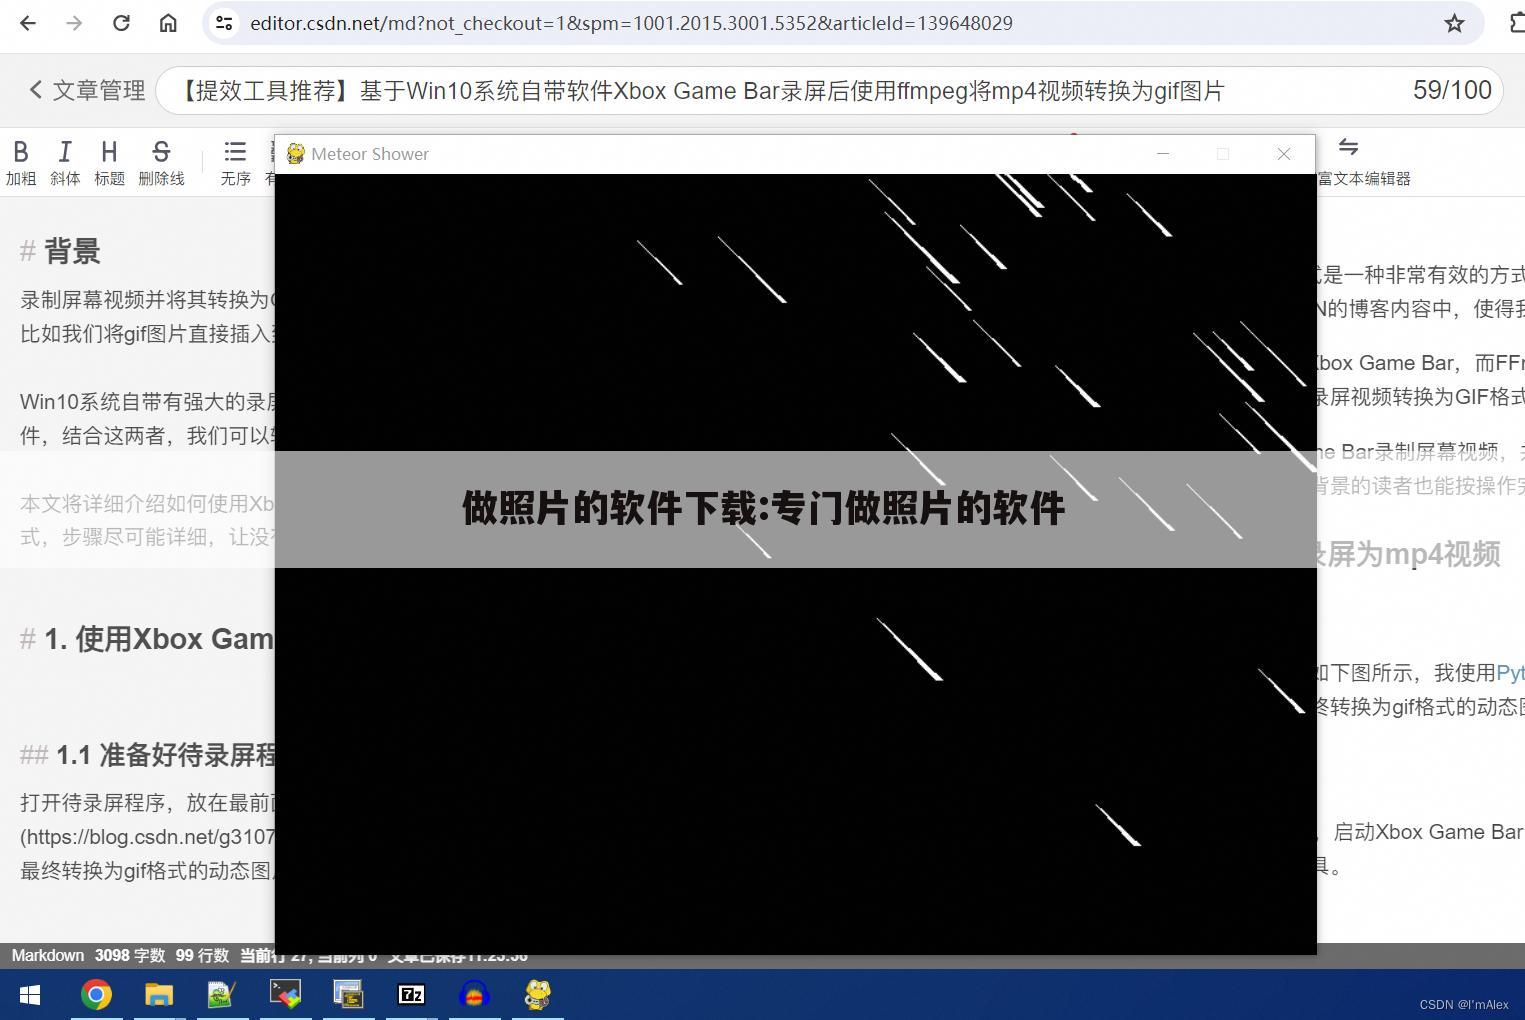Click the 59/100 title character counter
The width and height of the screenshot is (1525, 1020).
(x=1452, y=91)
